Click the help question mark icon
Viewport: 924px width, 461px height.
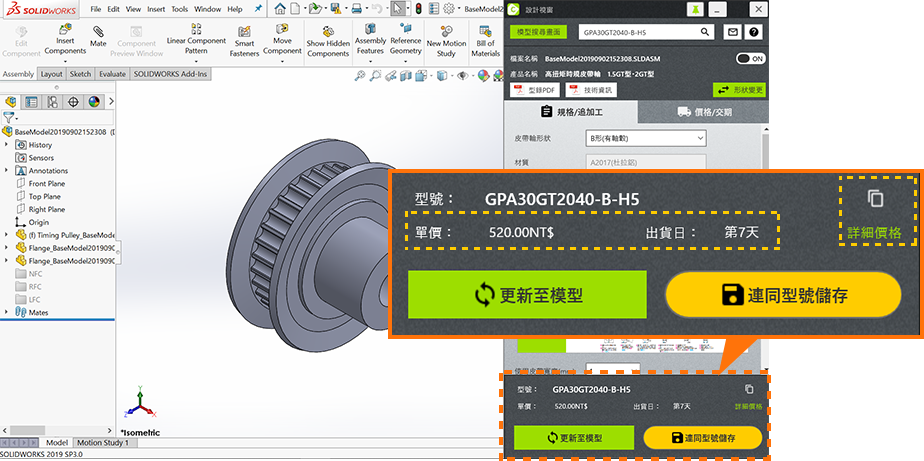tap(754, 32)
